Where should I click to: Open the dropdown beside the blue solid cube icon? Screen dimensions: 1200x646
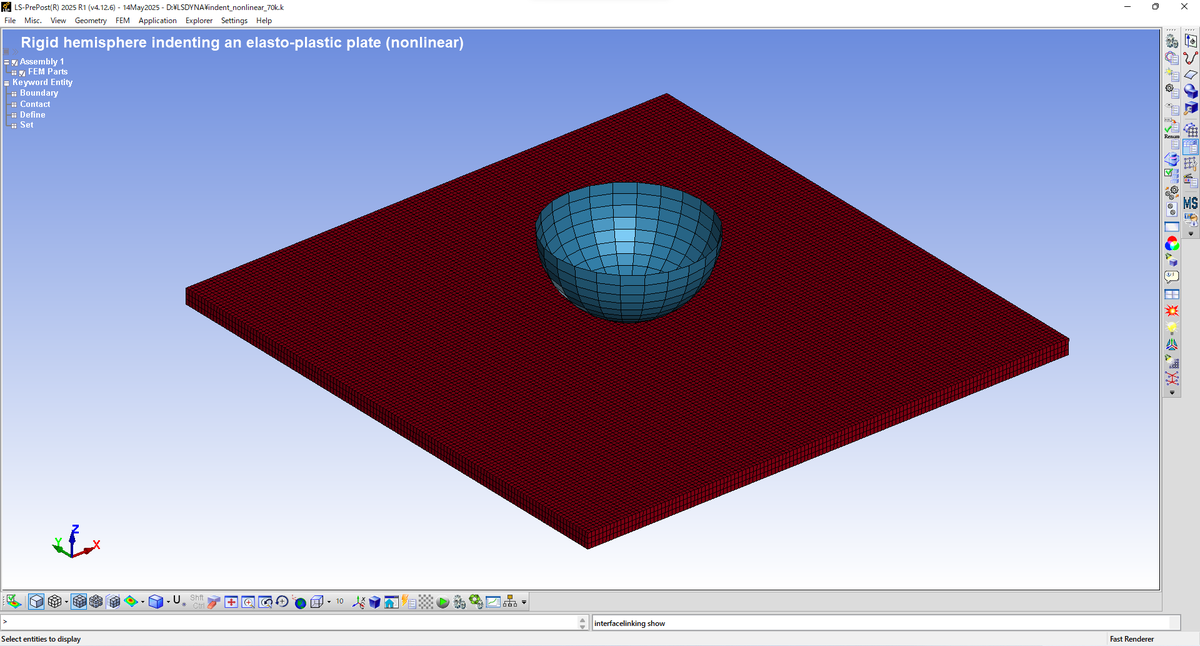coord(168,602)
